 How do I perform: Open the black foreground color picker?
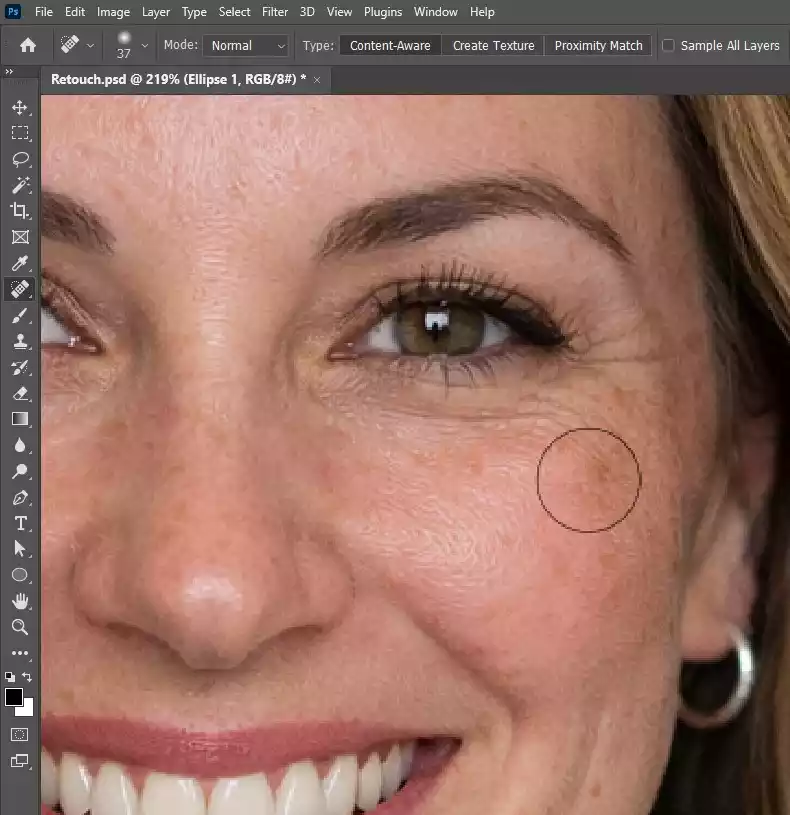click(x=13, y=696)
